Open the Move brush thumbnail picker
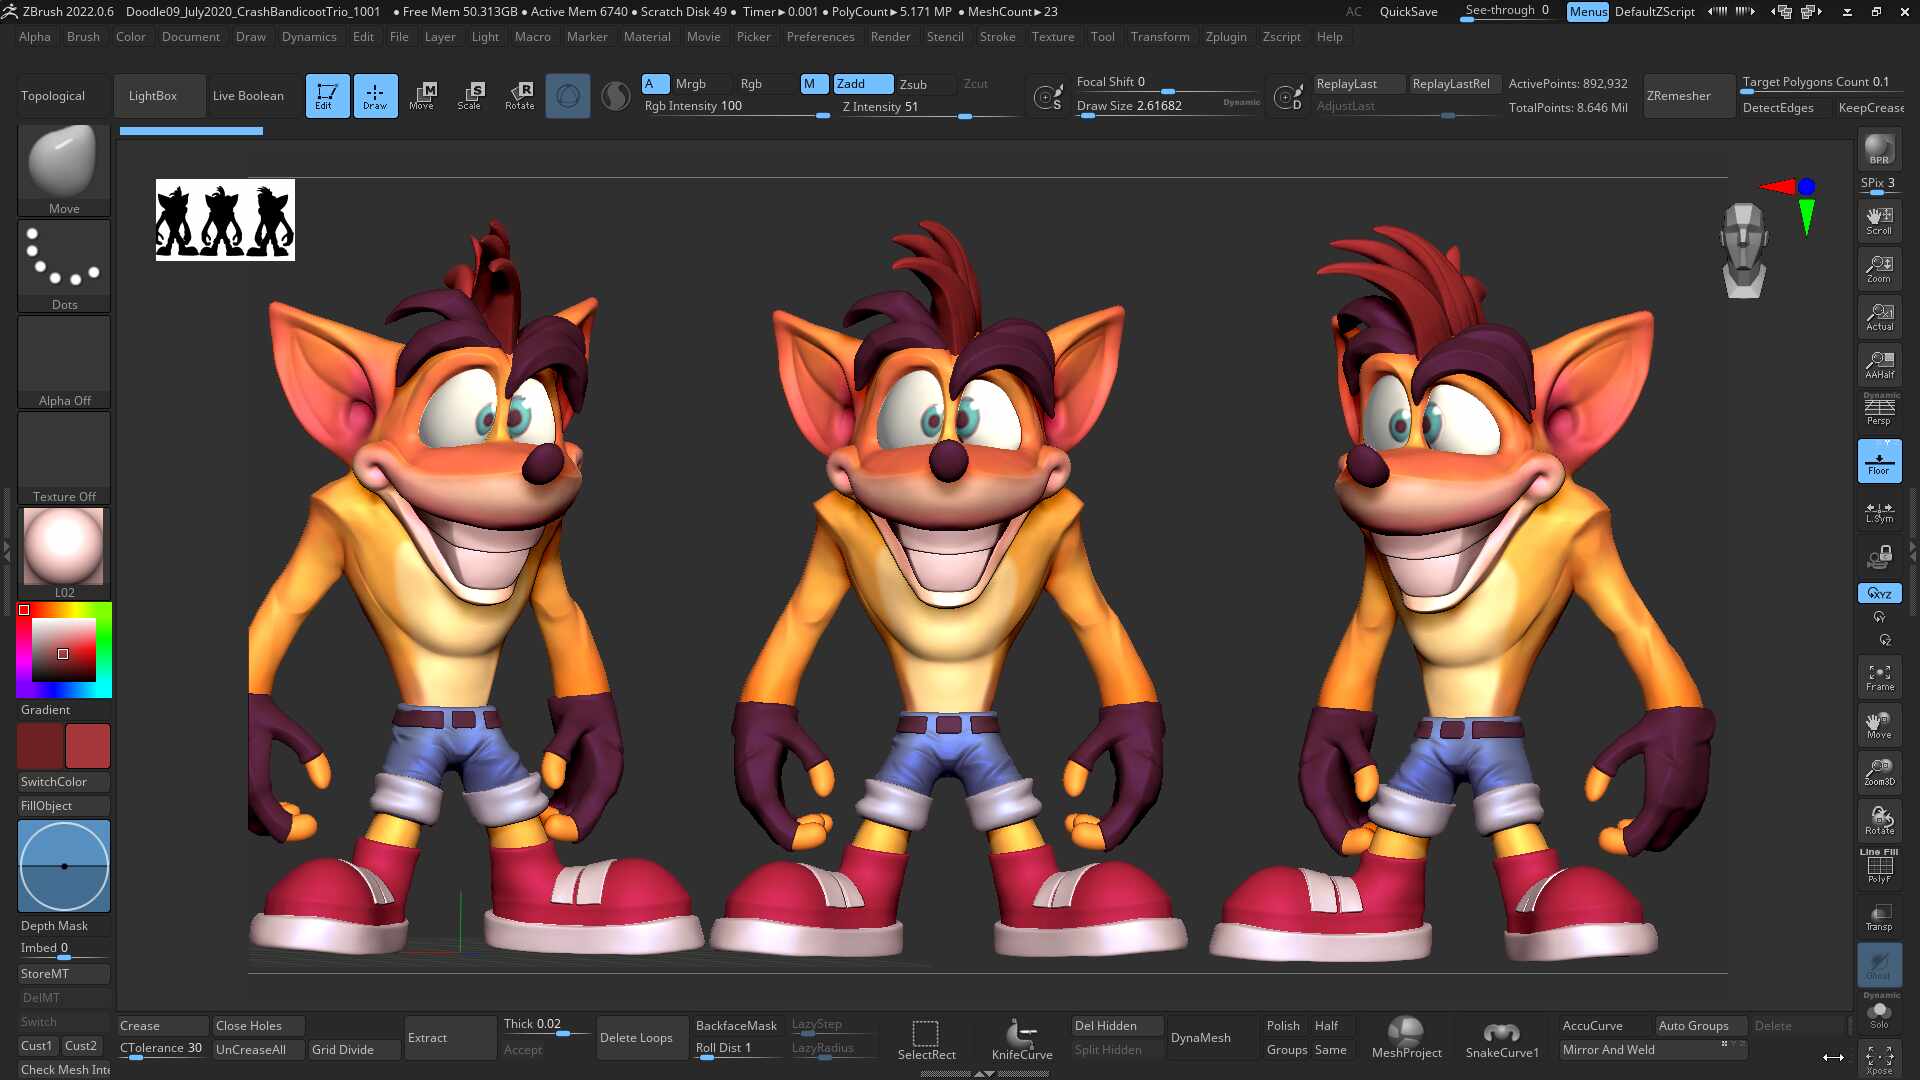 [x=64, y=170]
